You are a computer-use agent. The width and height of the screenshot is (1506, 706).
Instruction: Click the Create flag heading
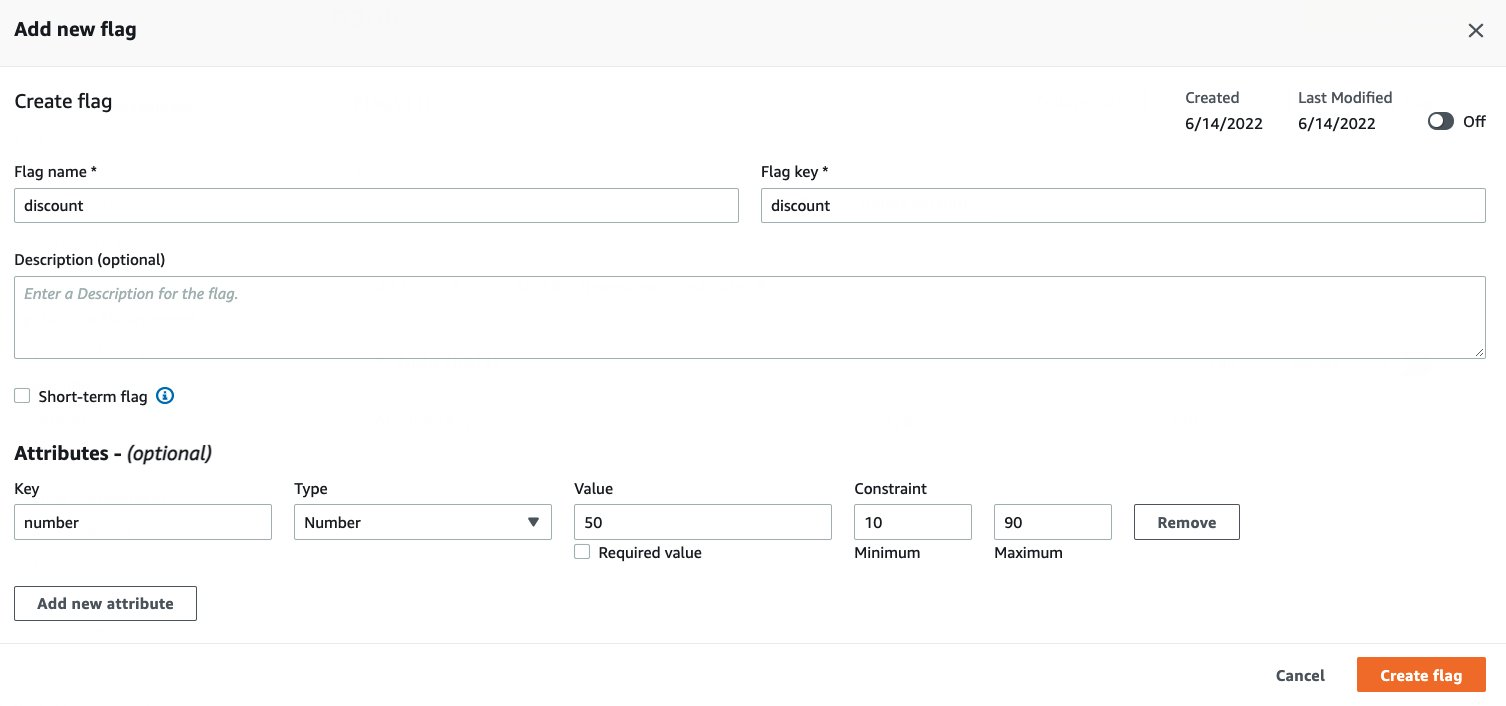63,101
